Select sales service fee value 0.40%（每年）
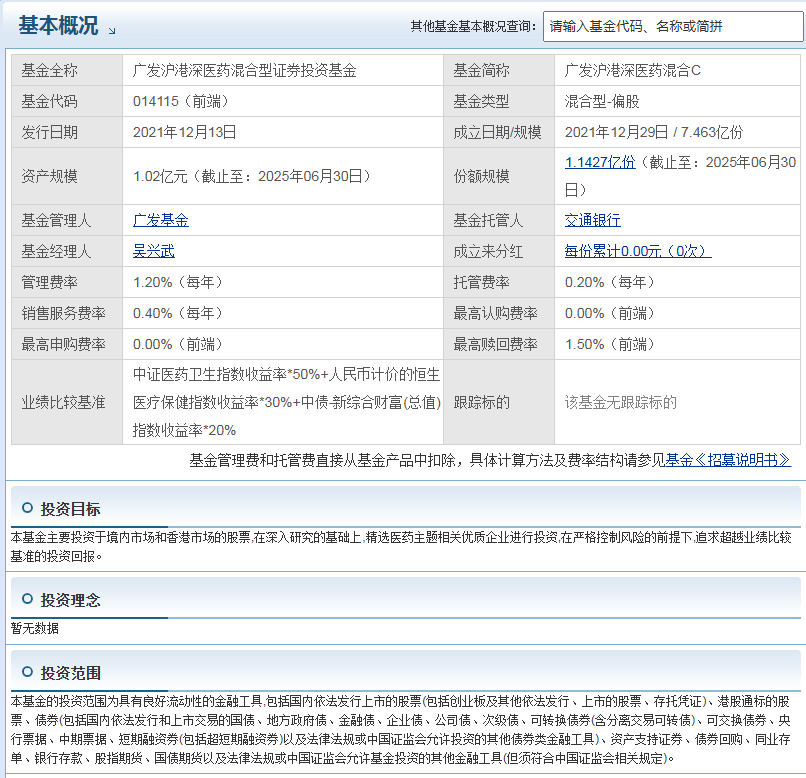Screen dimensions: 806x778 click(x=177, y=313)
